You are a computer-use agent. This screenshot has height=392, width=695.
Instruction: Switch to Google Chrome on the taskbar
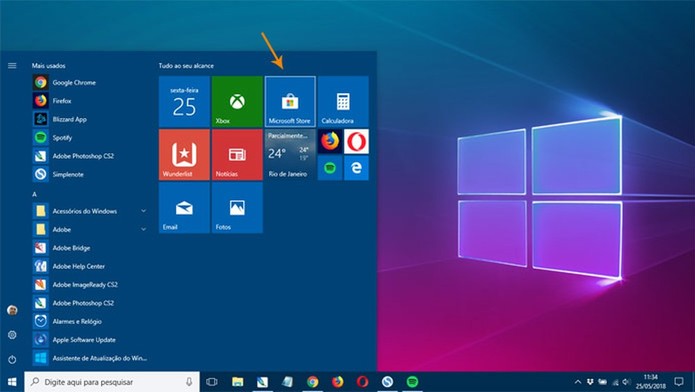click(312, 382)
